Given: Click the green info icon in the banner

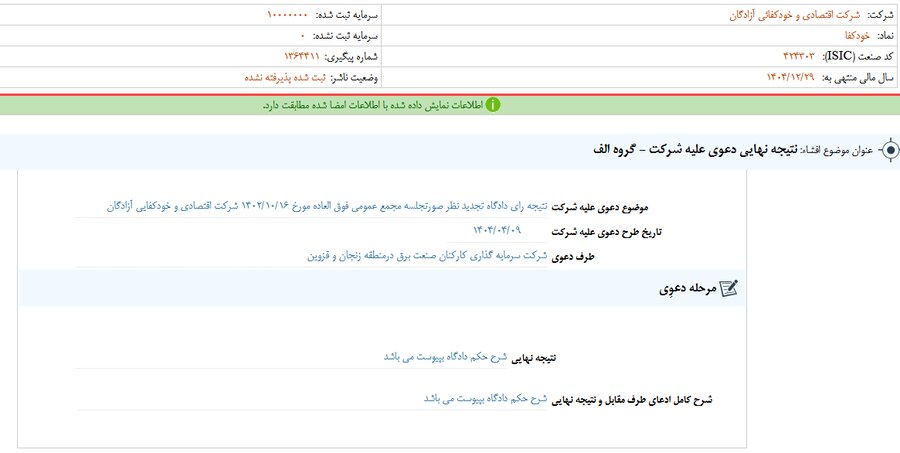Looking at the screenshot, I should tap(493, 105).
